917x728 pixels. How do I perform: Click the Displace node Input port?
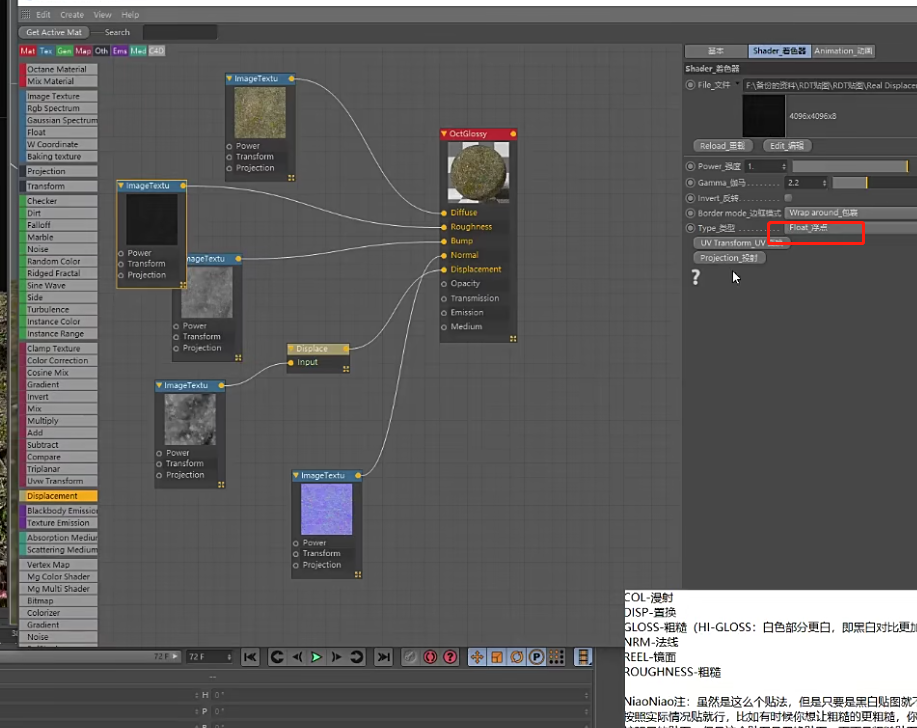point(291,363)
